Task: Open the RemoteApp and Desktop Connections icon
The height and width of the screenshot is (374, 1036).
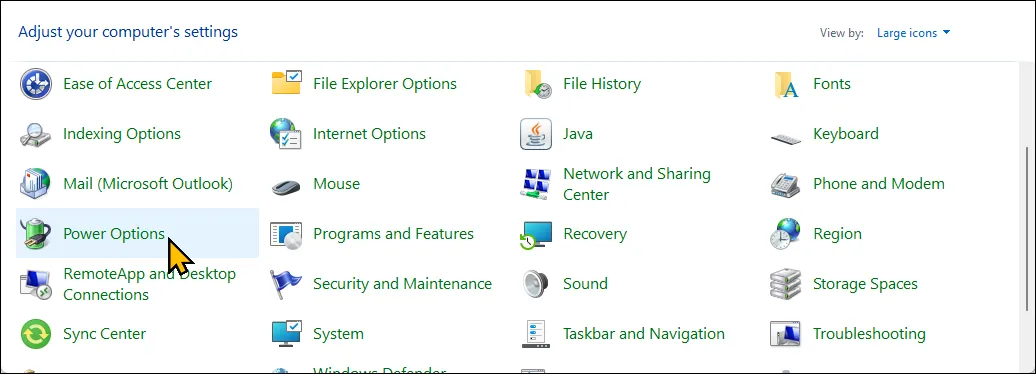Action: 36,284
